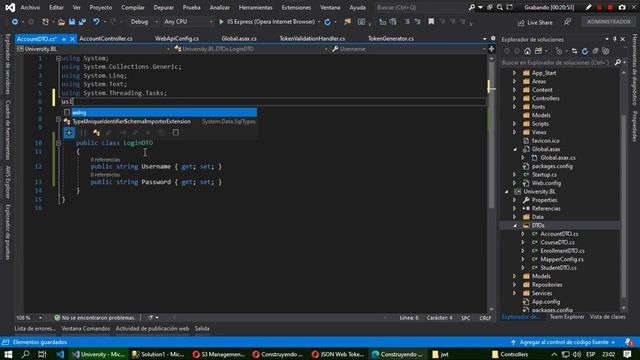Click the feedback icon next to Live Share
Viewport: 640px width, 360px height.
(567, 22)
